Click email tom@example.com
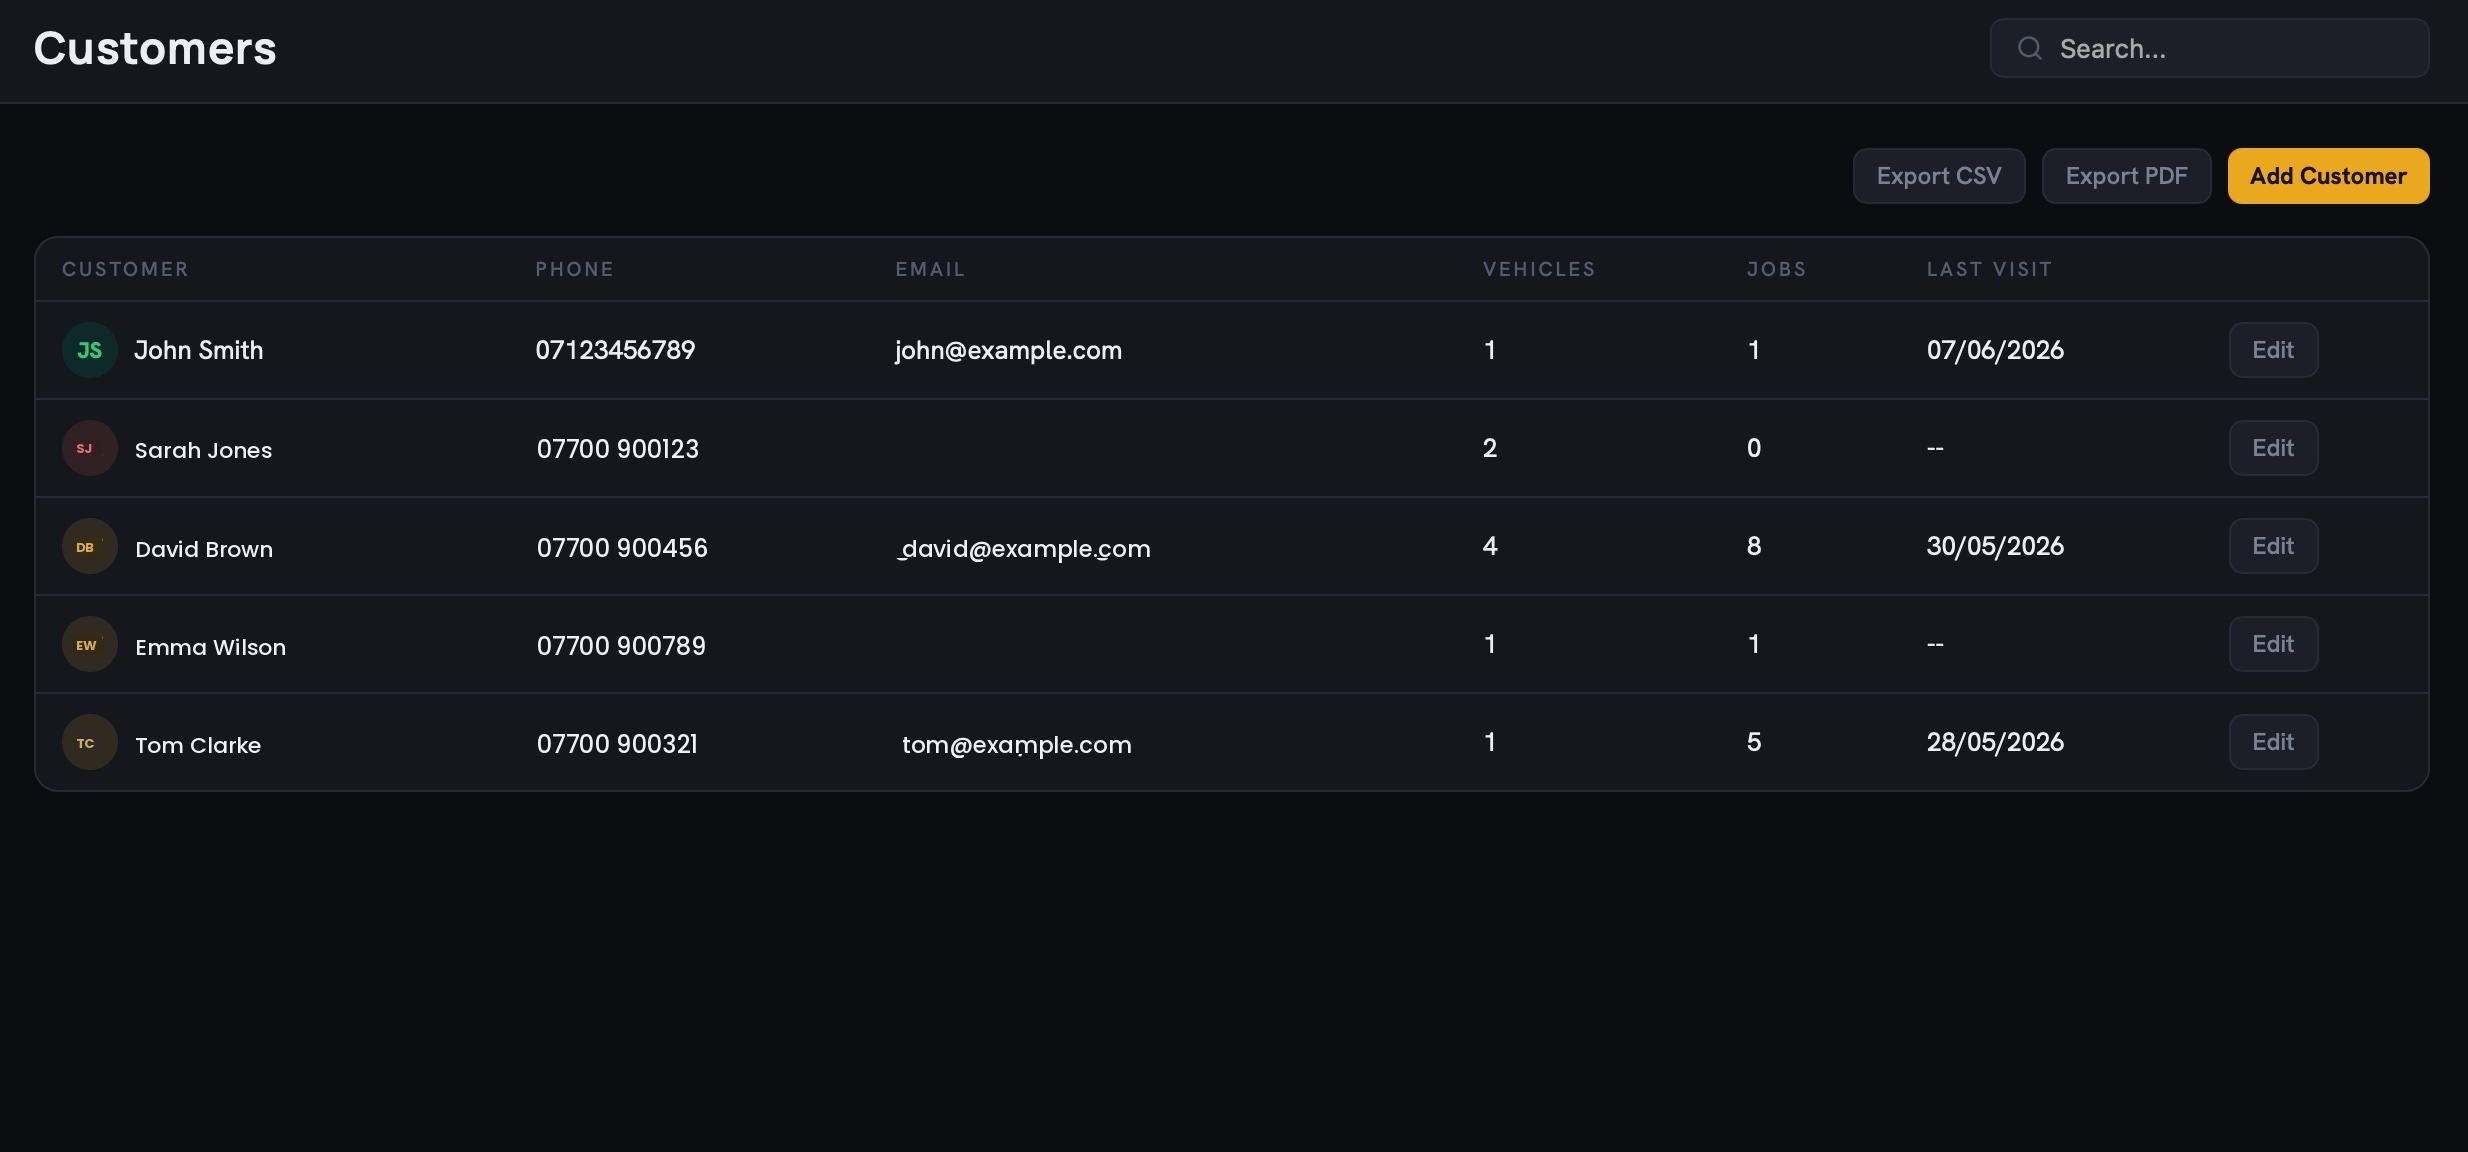This screenshot has height=1152, width=2468. (1017, 745)
